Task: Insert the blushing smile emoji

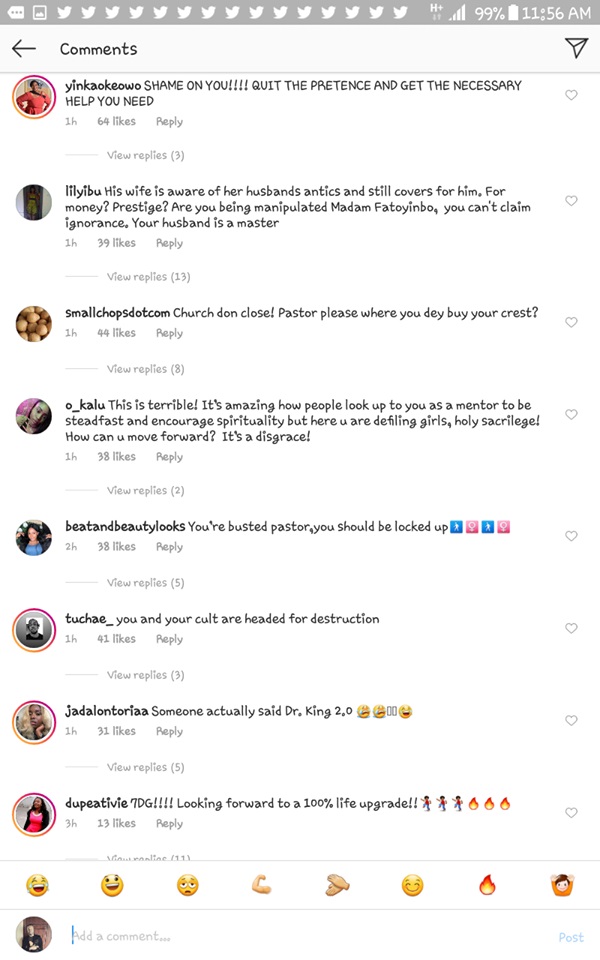Action: [412, 885]
